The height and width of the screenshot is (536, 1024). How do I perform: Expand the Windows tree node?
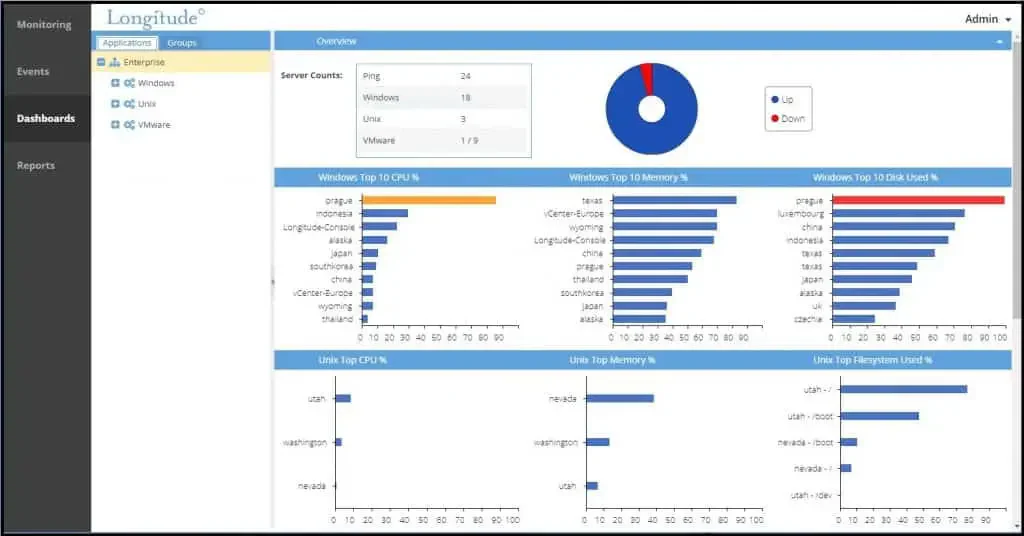(x=115, y=83)
